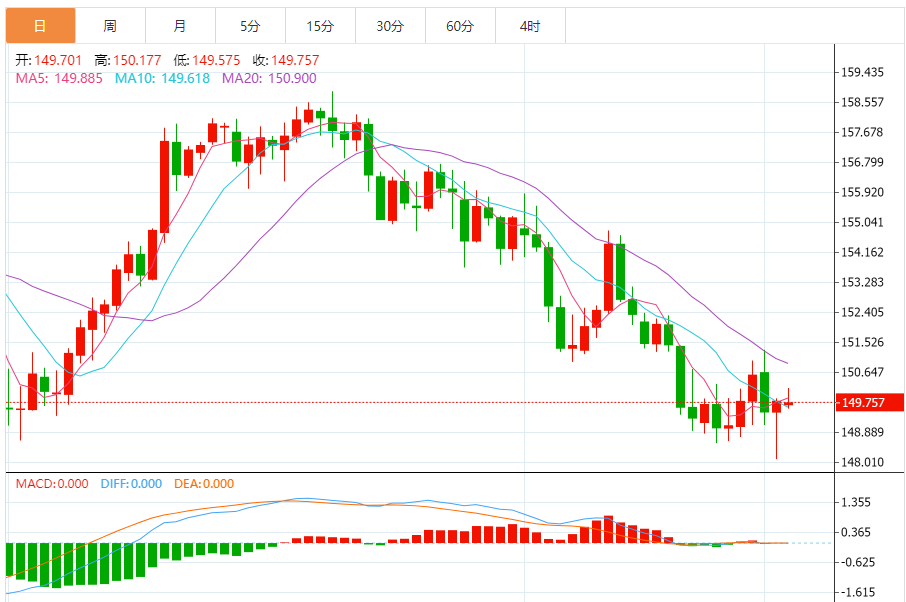Click the DIFF:0.000 label

point(131,484)
